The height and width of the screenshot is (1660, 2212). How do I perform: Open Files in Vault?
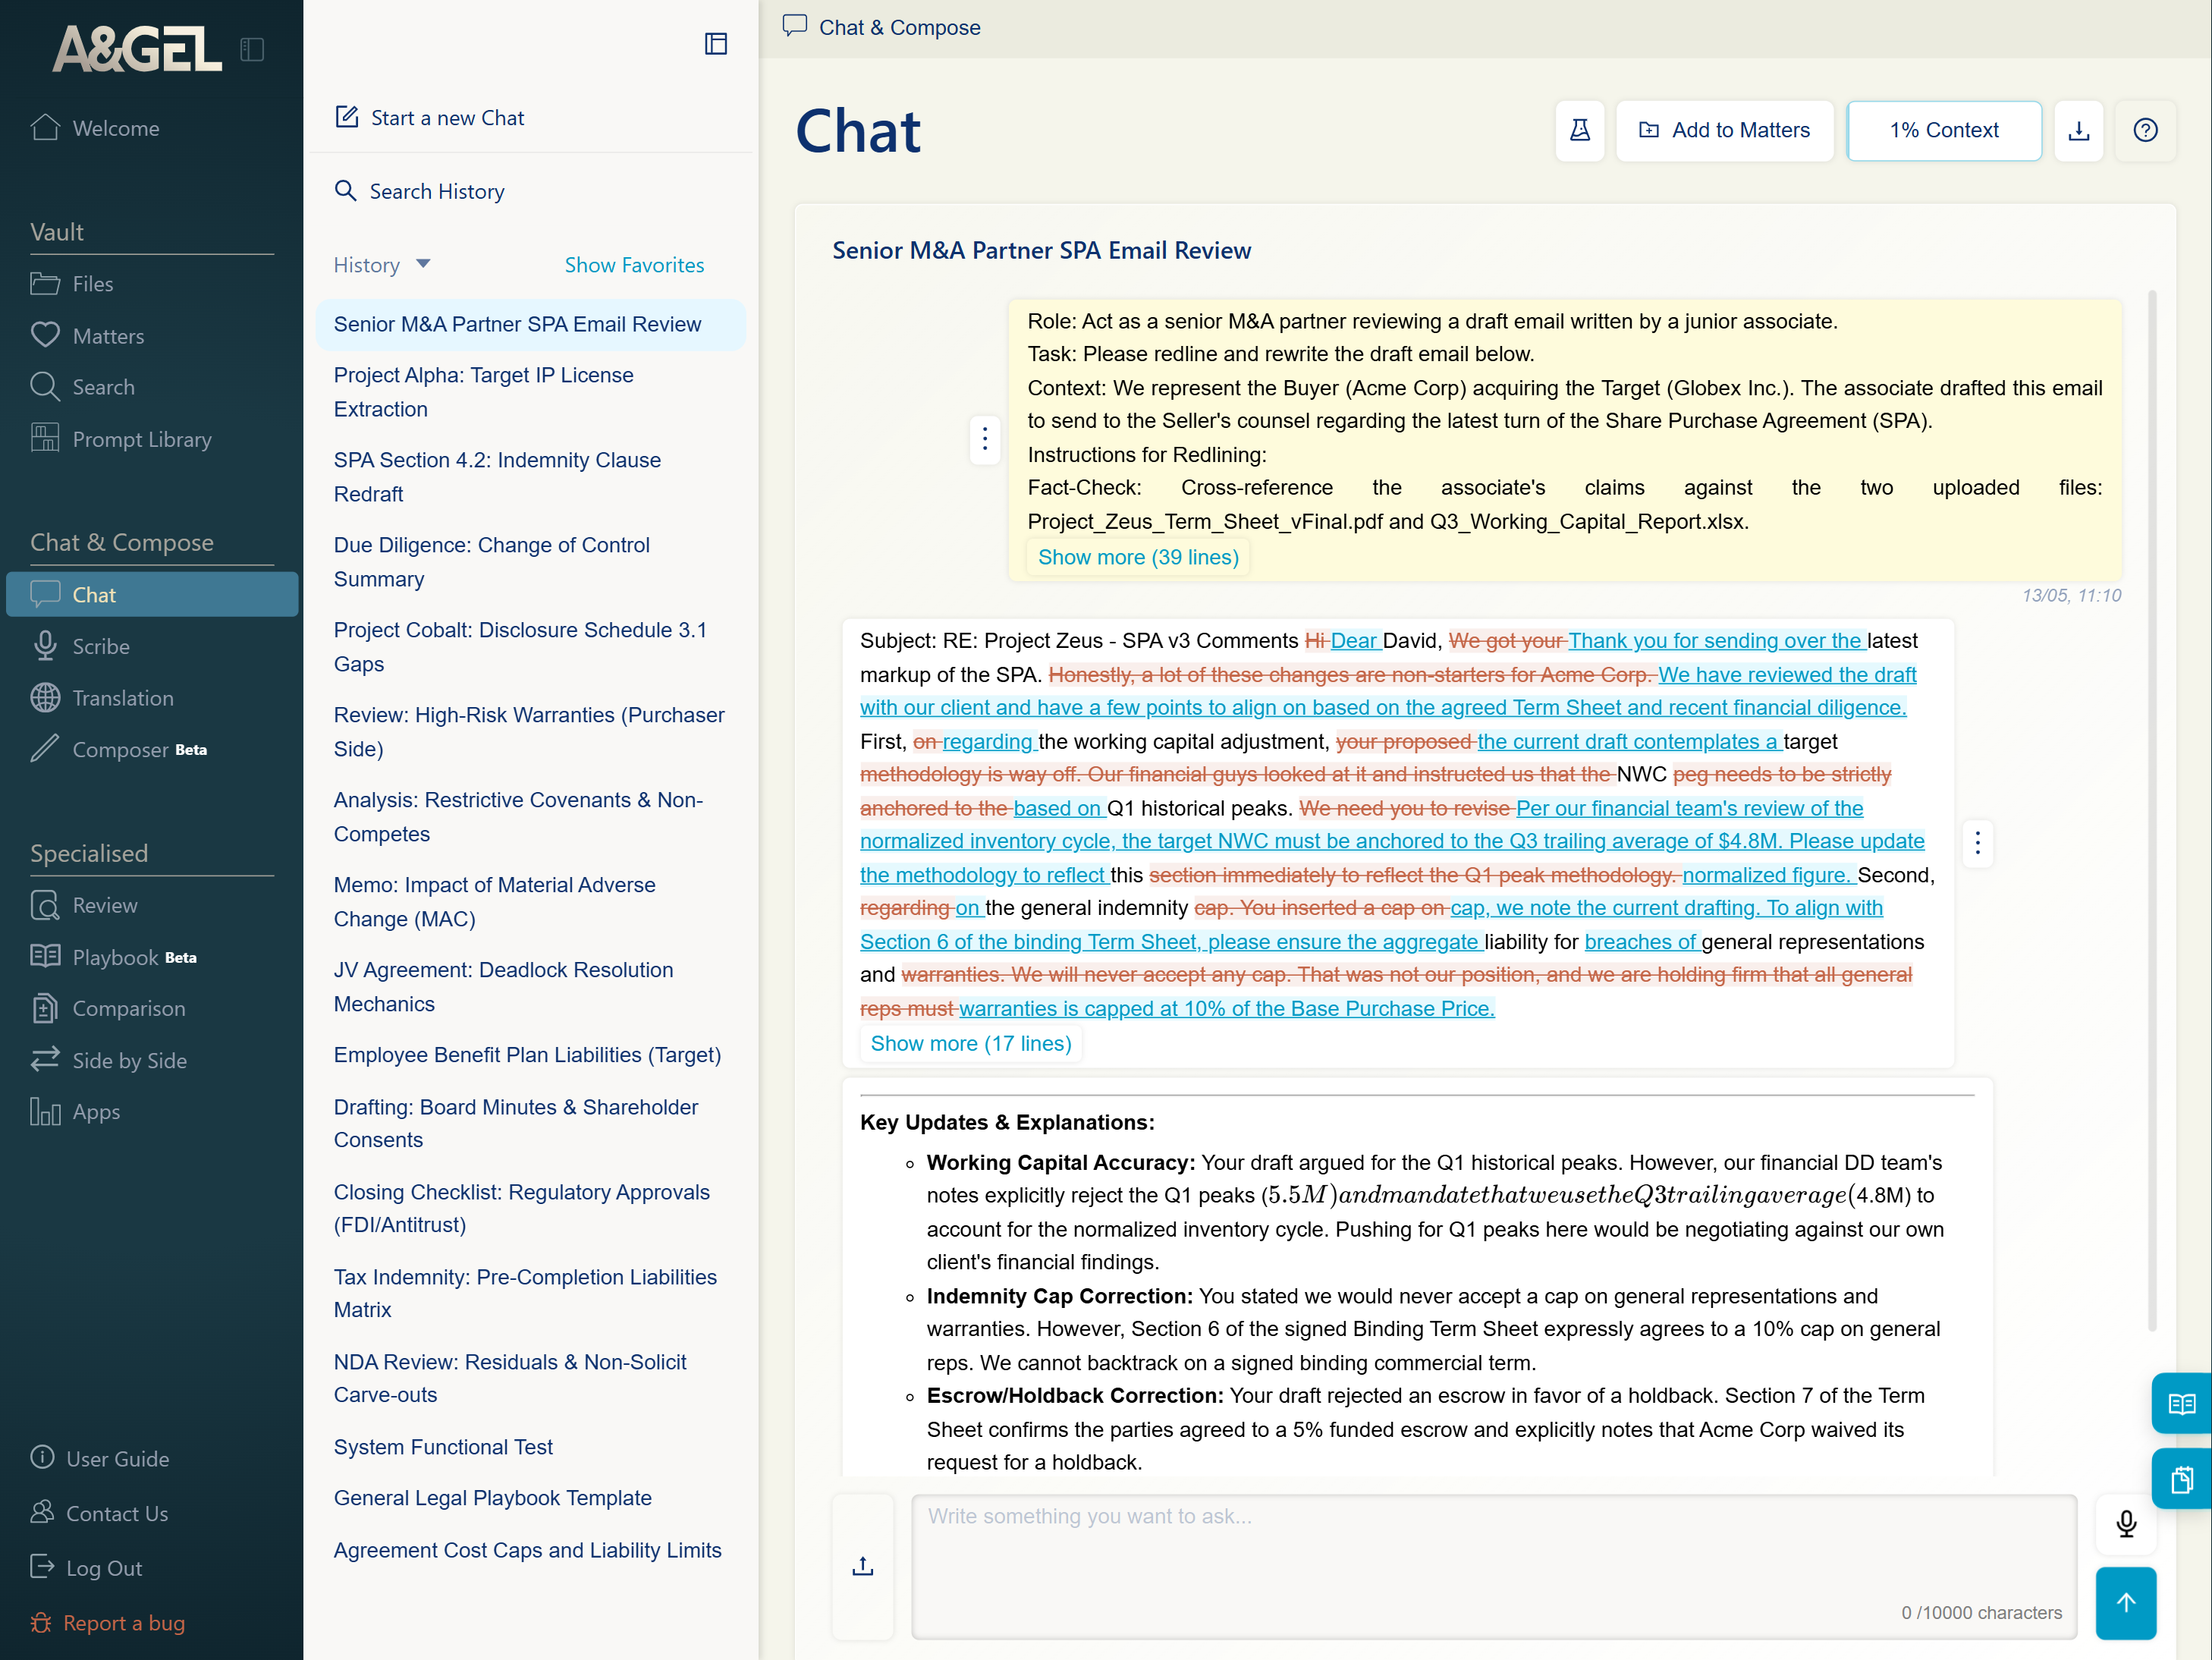point(72,284)
